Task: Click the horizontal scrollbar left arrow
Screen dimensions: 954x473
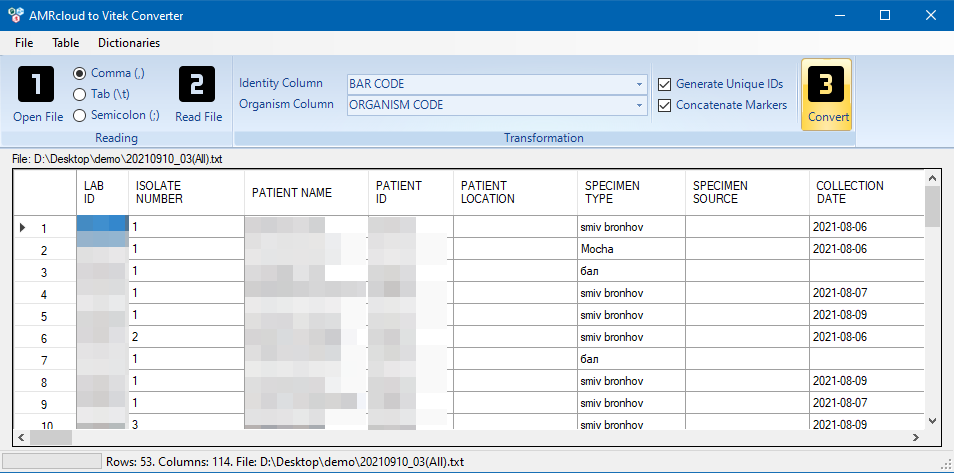Action: pos(21,437)
